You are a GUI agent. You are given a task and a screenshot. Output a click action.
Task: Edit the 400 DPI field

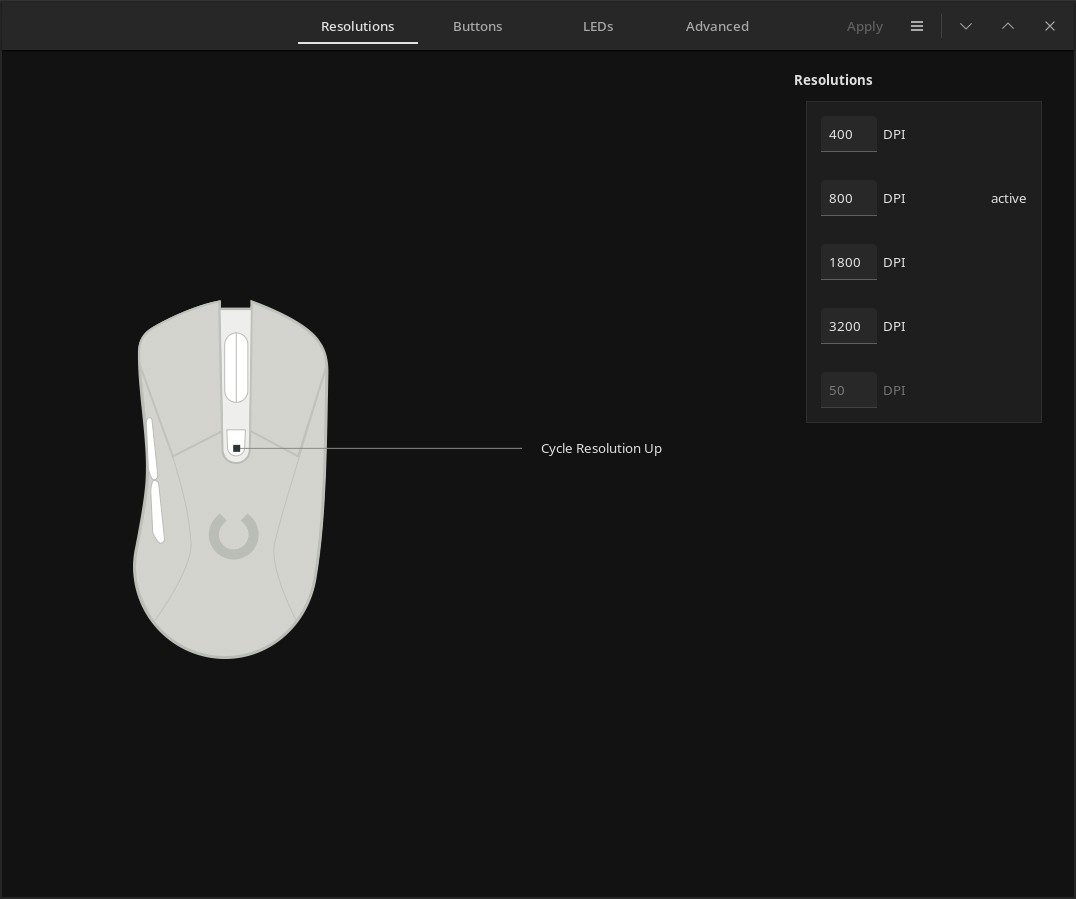848,134
